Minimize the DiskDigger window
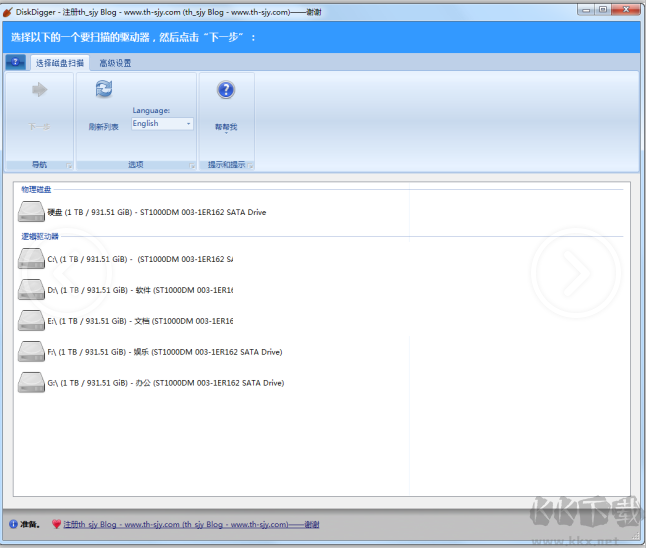 click(586, 9)
